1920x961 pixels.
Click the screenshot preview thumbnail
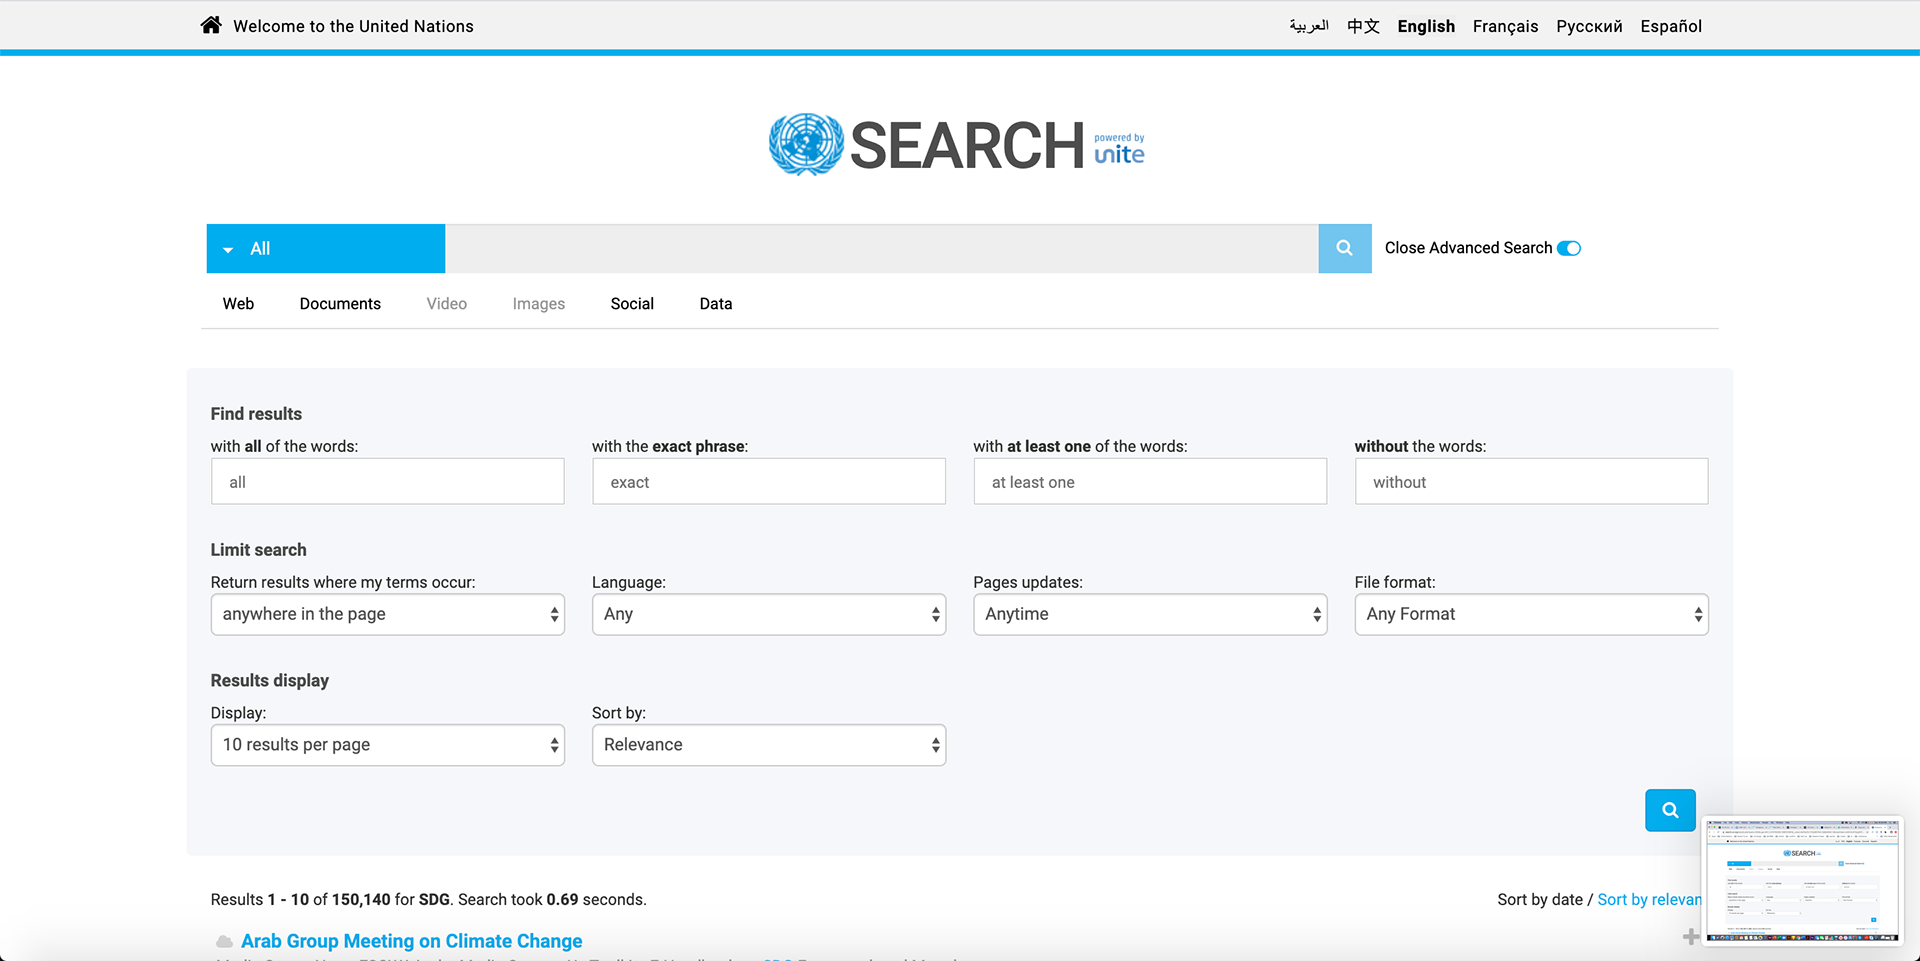[1802, 881]
